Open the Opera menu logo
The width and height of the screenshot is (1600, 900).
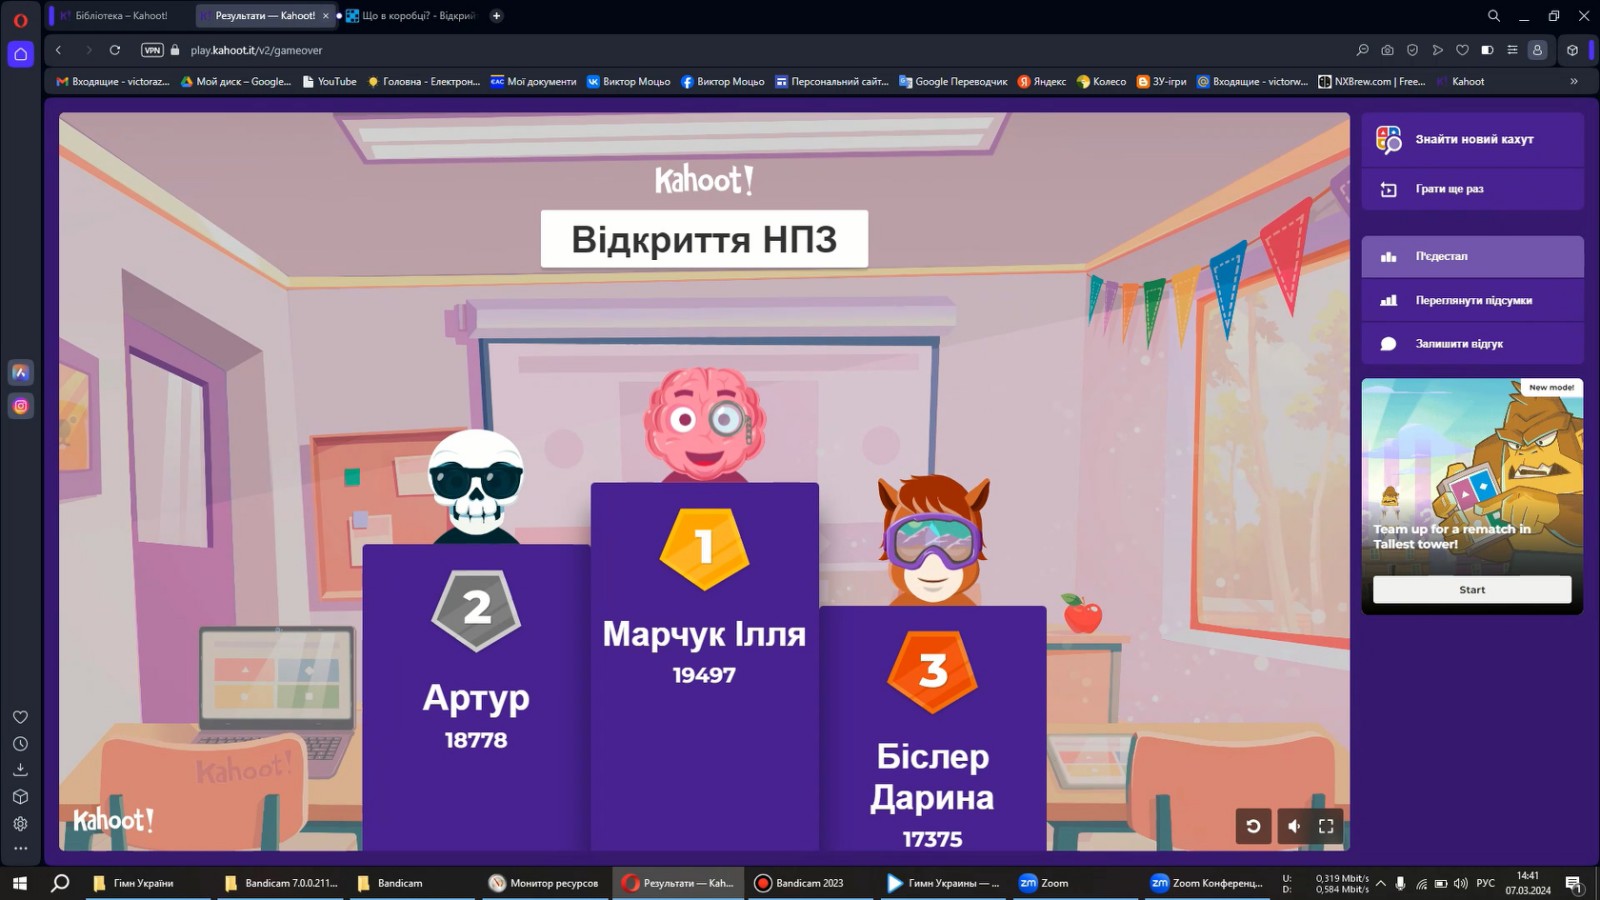coord(20,19)
